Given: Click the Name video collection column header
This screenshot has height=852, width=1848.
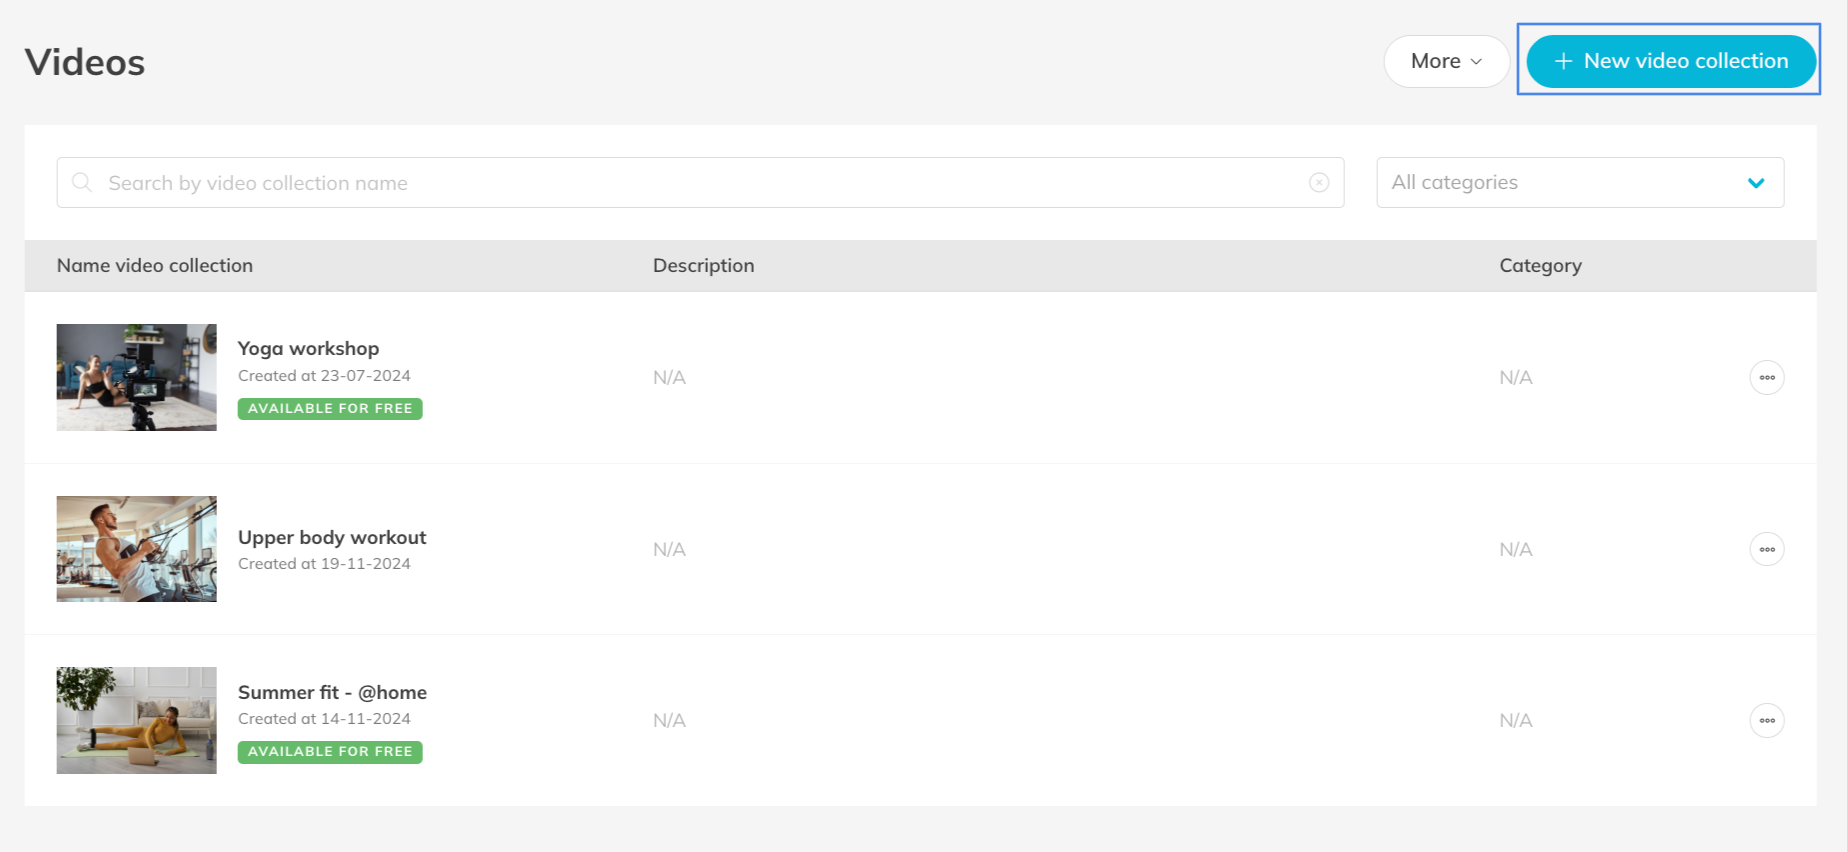Looking at the screenshot, I should coord(155,265).
